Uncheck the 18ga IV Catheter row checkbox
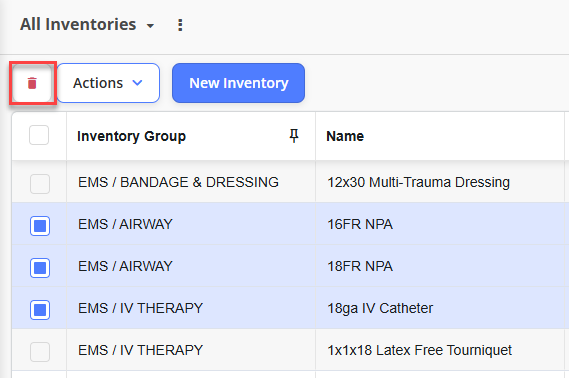Screen dimensions: 569x378 [x=40, y=310]
